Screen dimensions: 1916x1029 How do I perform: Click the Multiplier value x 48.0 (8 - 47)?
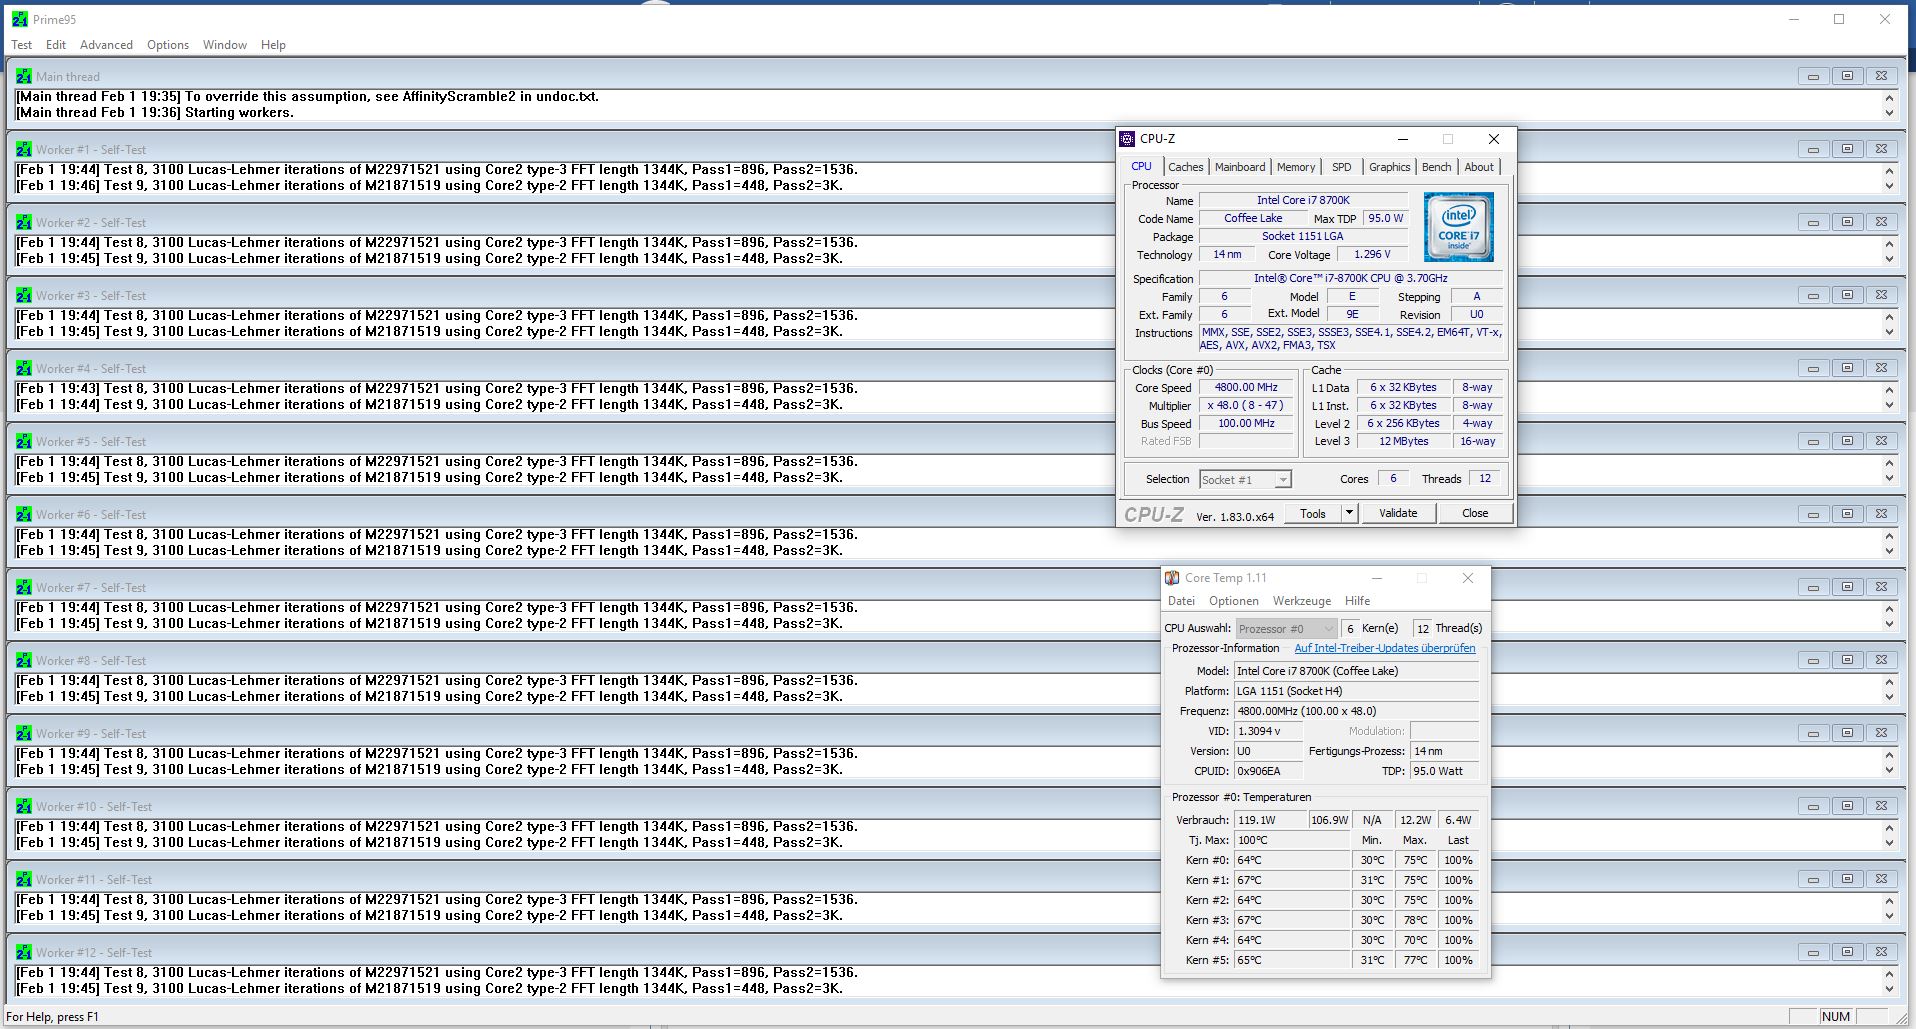click(1246, 406)
